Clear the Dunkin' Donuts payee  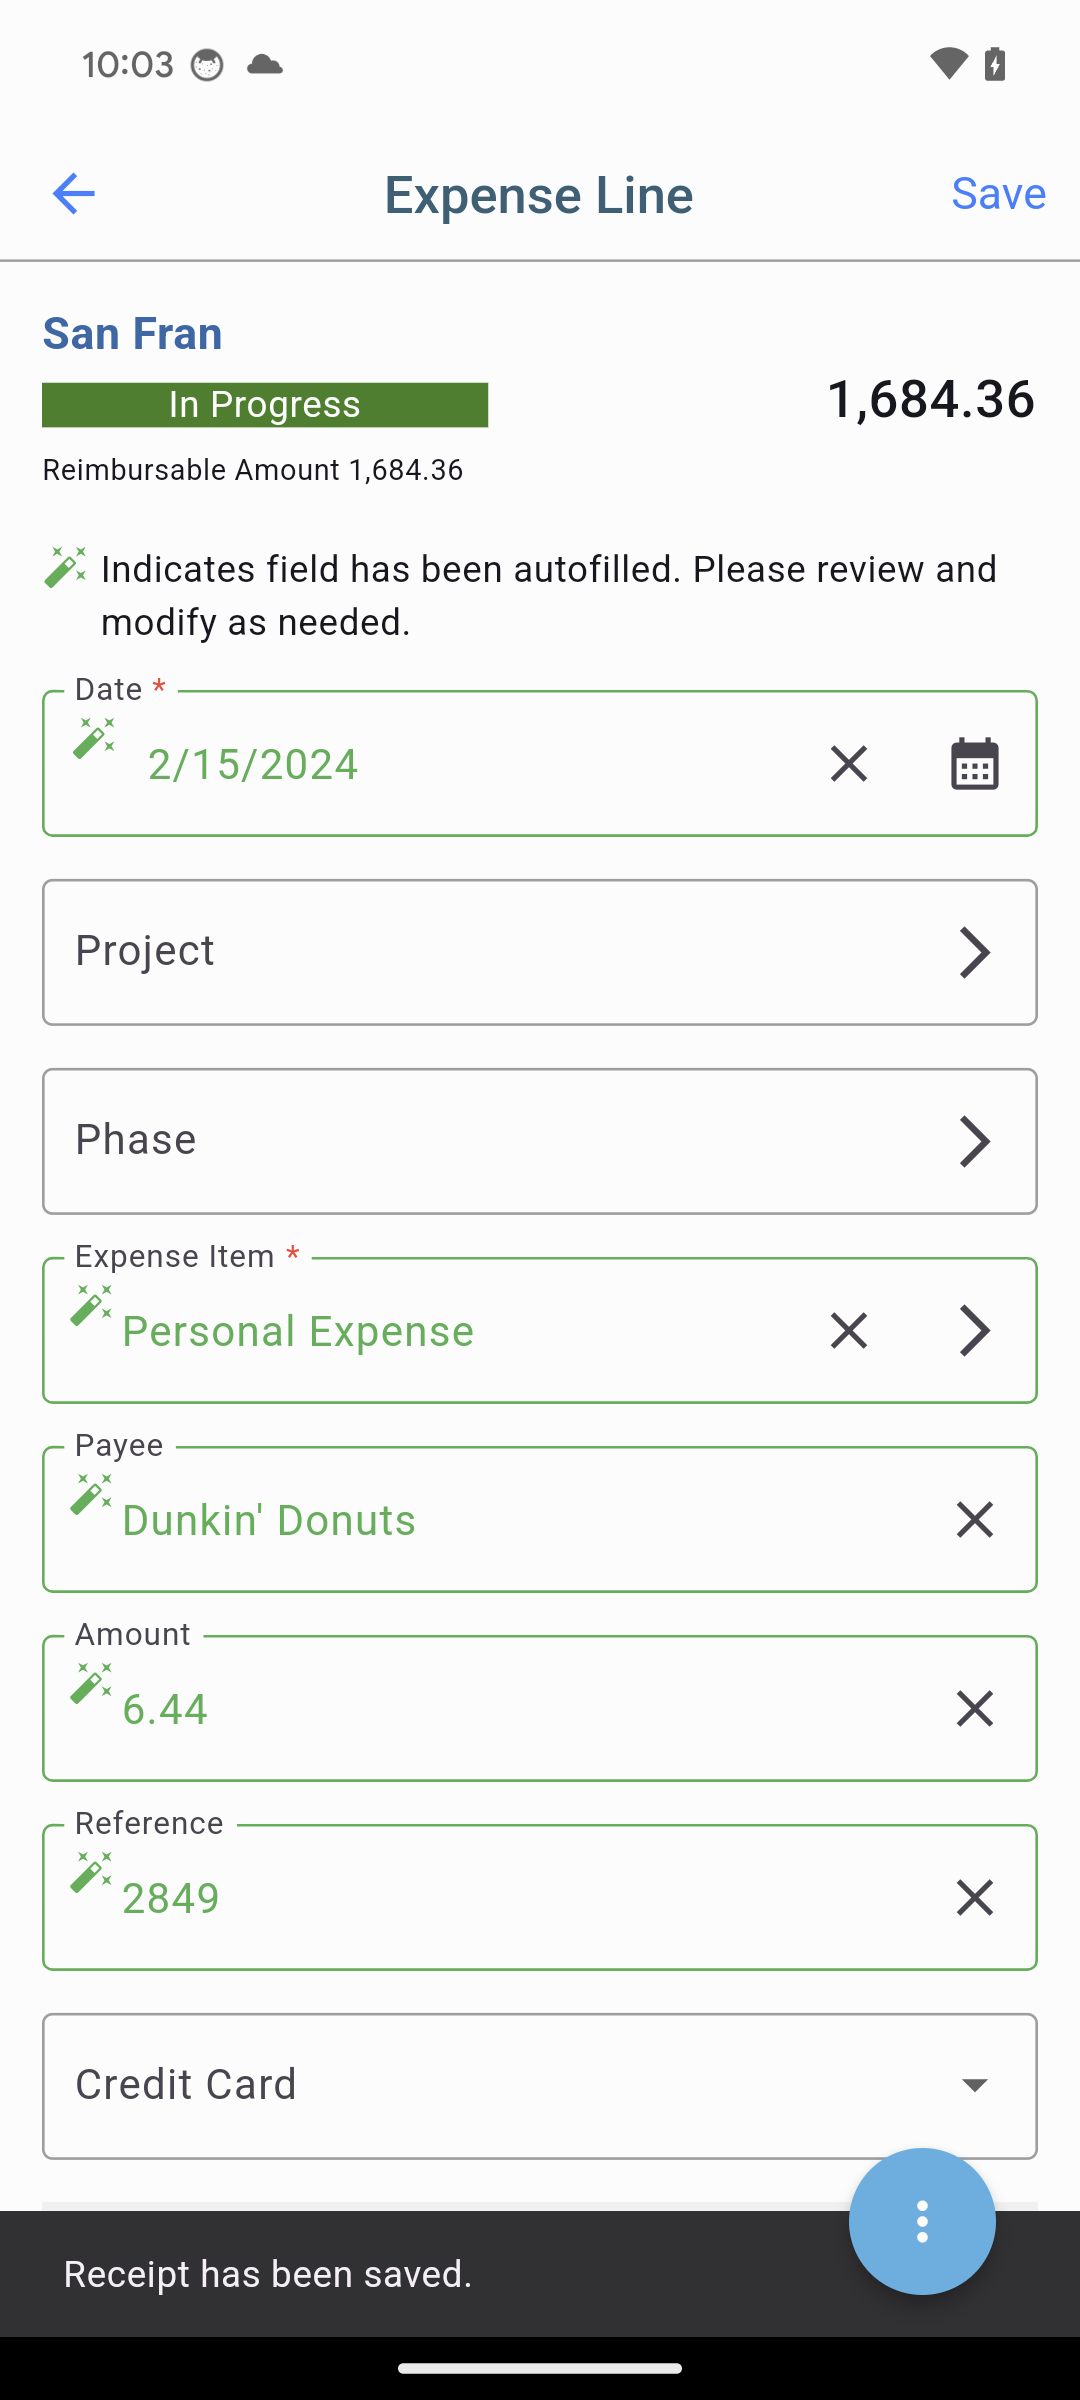(x=974, y=1520)
